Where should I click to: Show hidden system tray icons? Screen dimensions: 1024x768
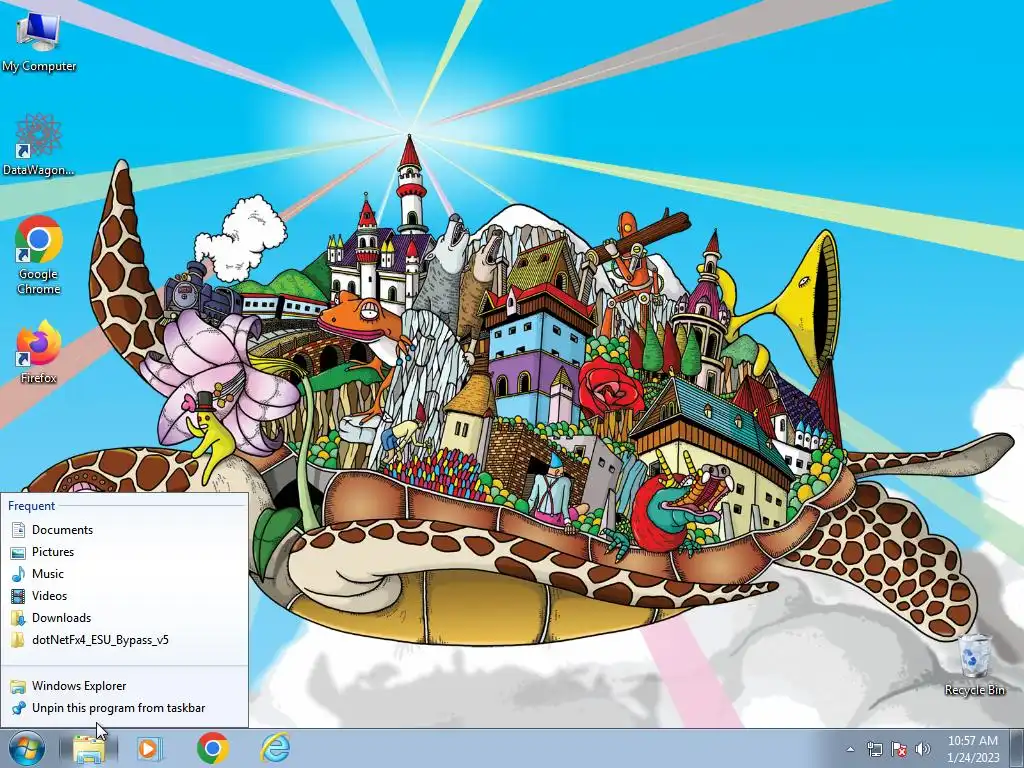pos(850,750)
